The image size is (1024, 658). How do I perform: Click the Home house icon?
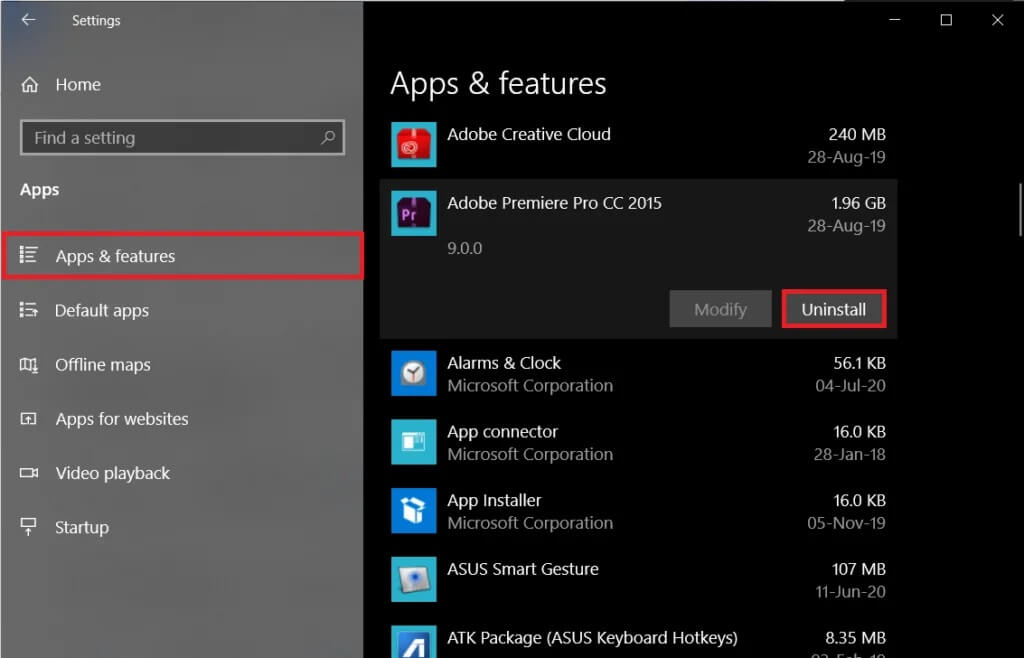coord(29,85)
